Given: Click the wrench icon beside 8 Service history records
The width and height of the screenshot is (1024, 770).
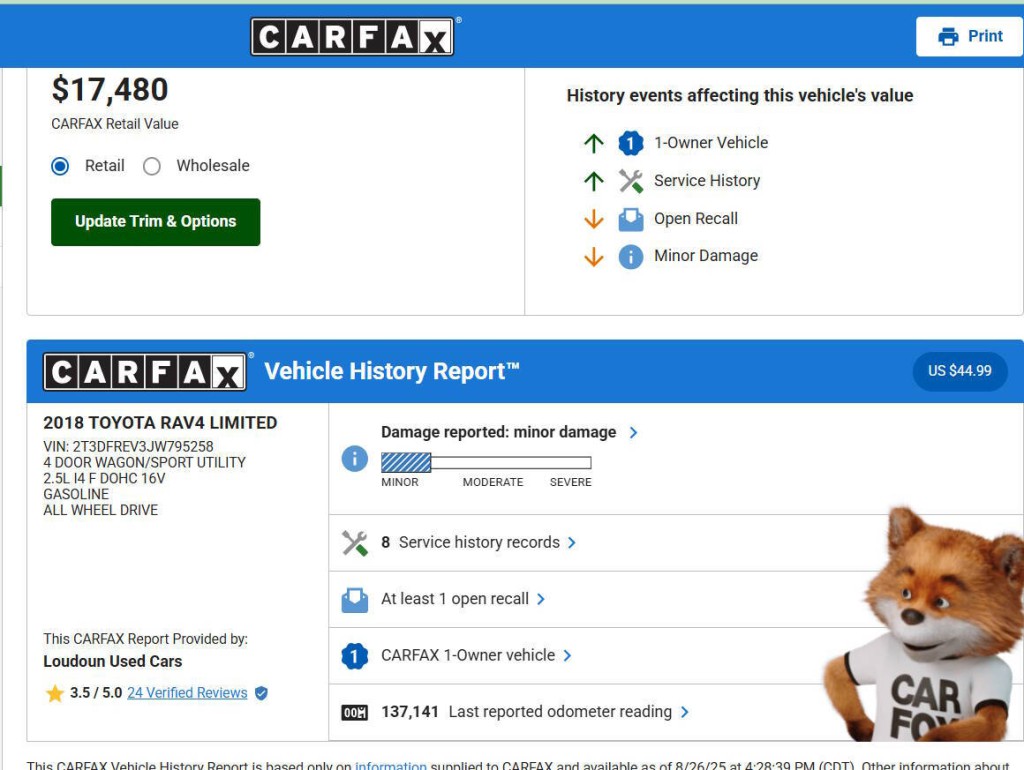Looking at the screenshot, I should [x=355, y=543].
